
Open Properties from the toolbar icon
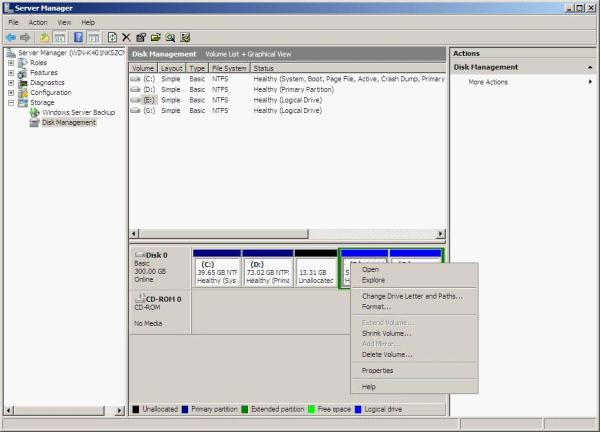click(141, 37)
